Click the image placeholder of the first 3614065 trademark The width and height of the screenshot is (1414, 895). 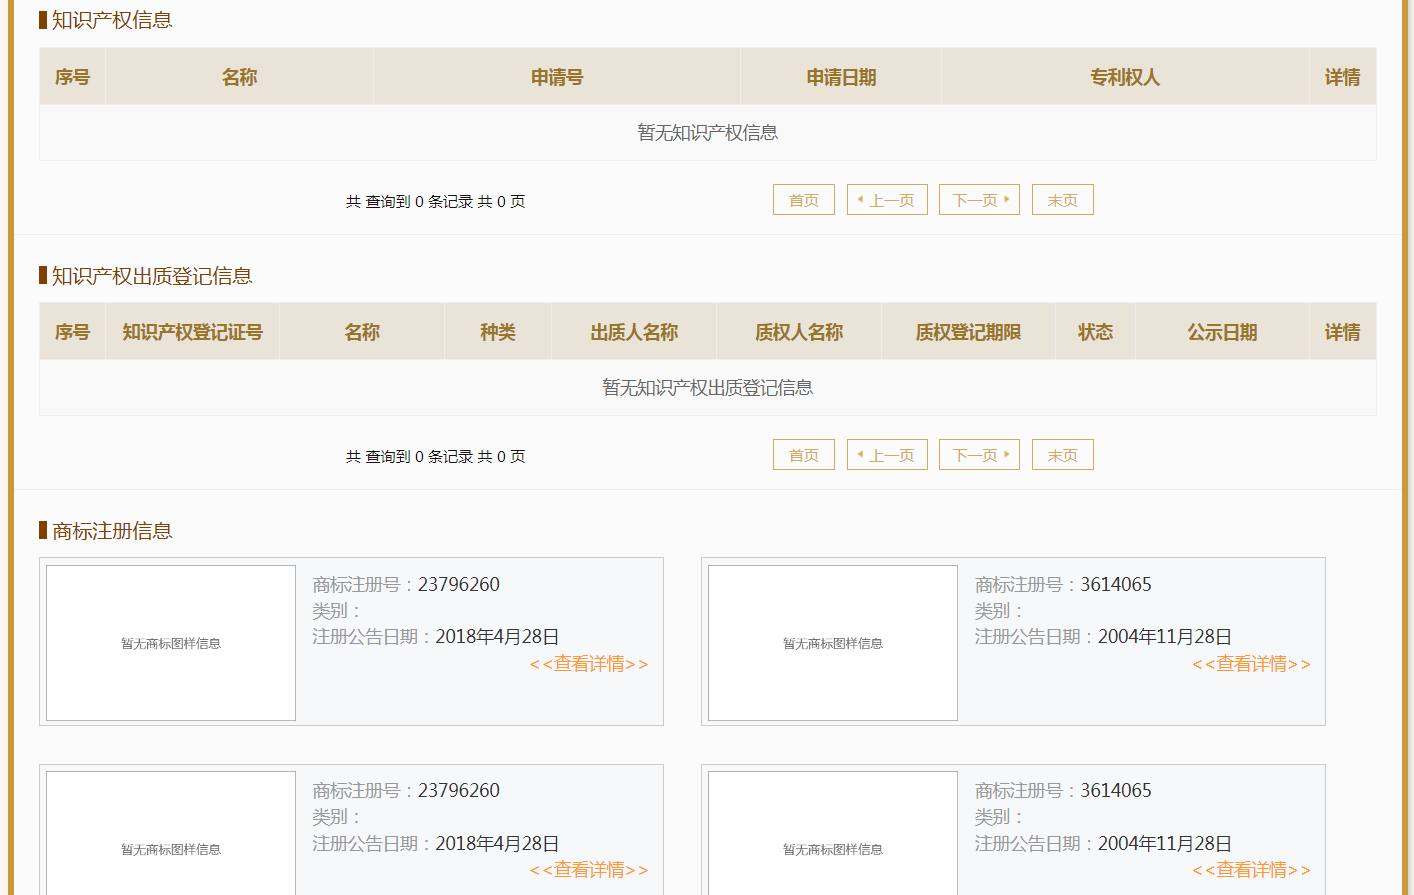pos(833,643)
